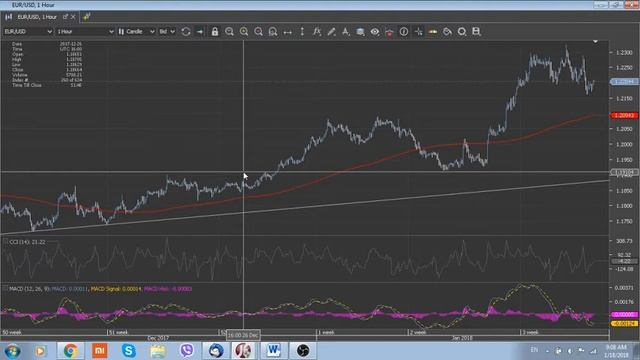The image size is (640, 360).
Task: Click the yellow ruler measure icon
Action: [x=433, y=31]
